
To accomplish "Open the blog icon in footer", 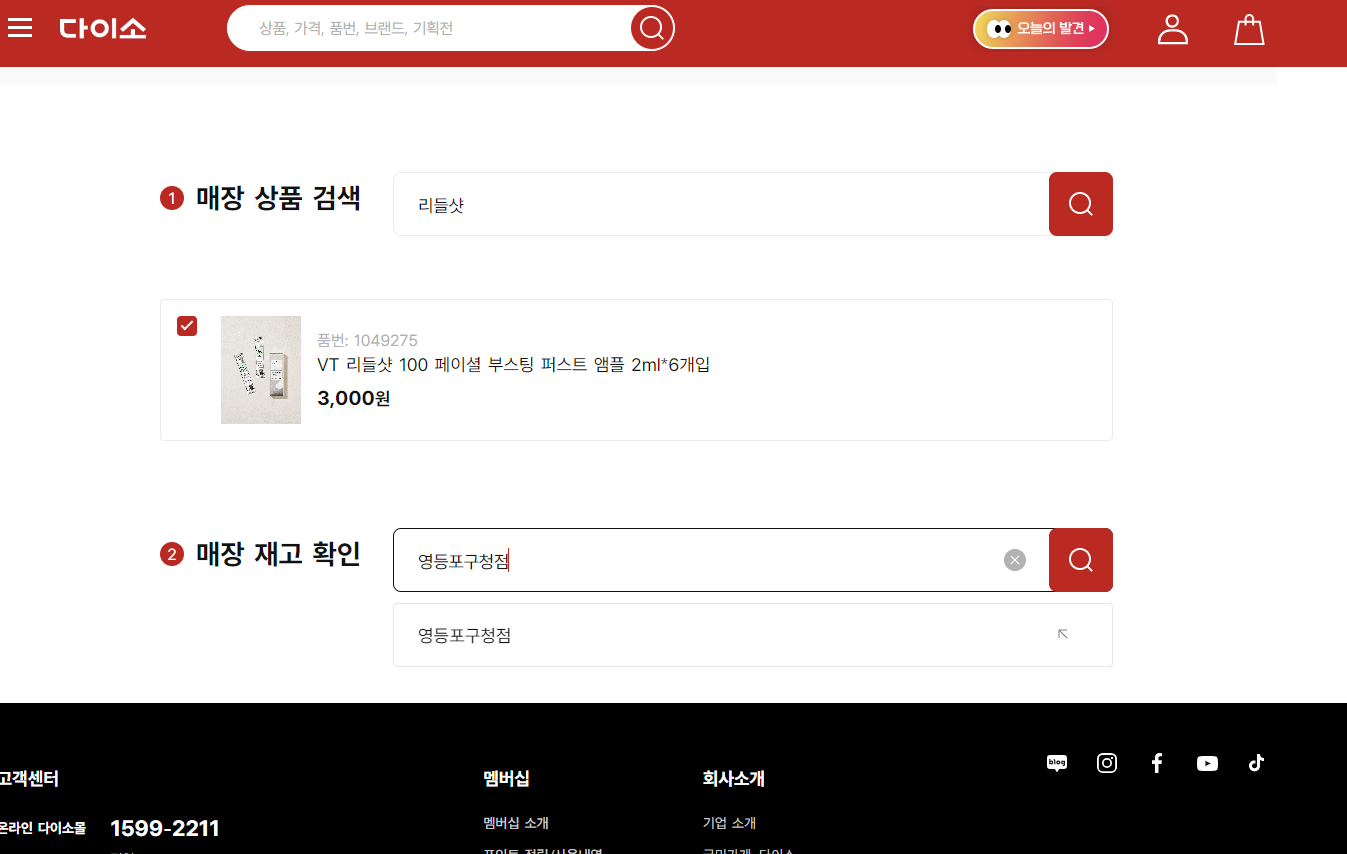I will tap(1057, 763).
